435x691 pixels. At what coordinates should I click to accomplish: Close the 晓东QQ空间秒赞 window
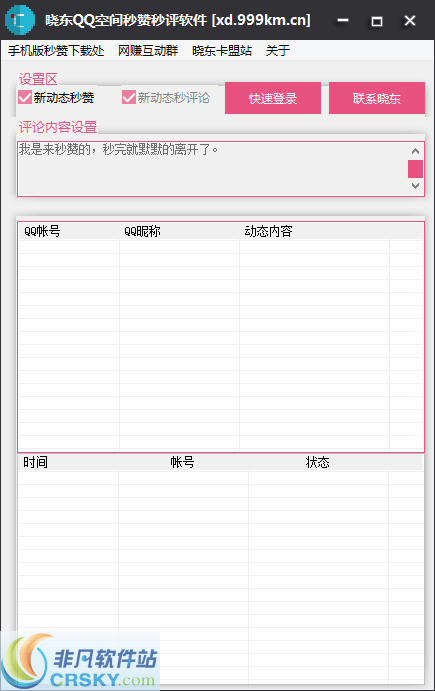[x=410, y=20]
